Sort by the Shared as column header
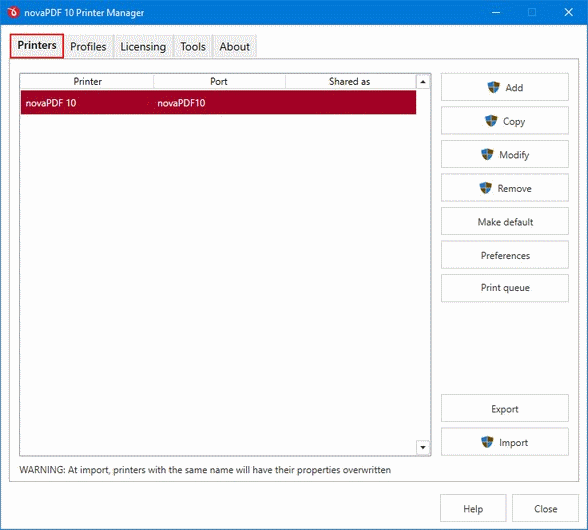Viewport: 588px width, 530px height. click(x=350, y=81)
